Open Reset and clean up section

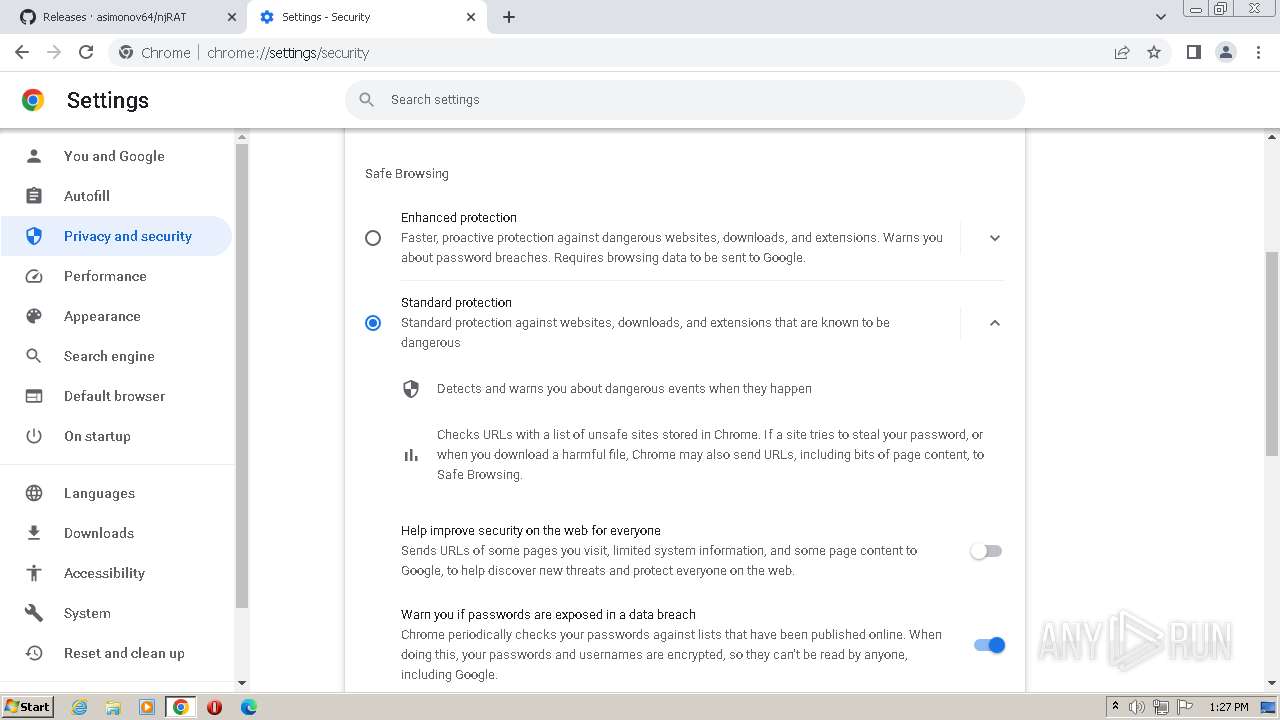pyautogui.click(x=116, y=653)
